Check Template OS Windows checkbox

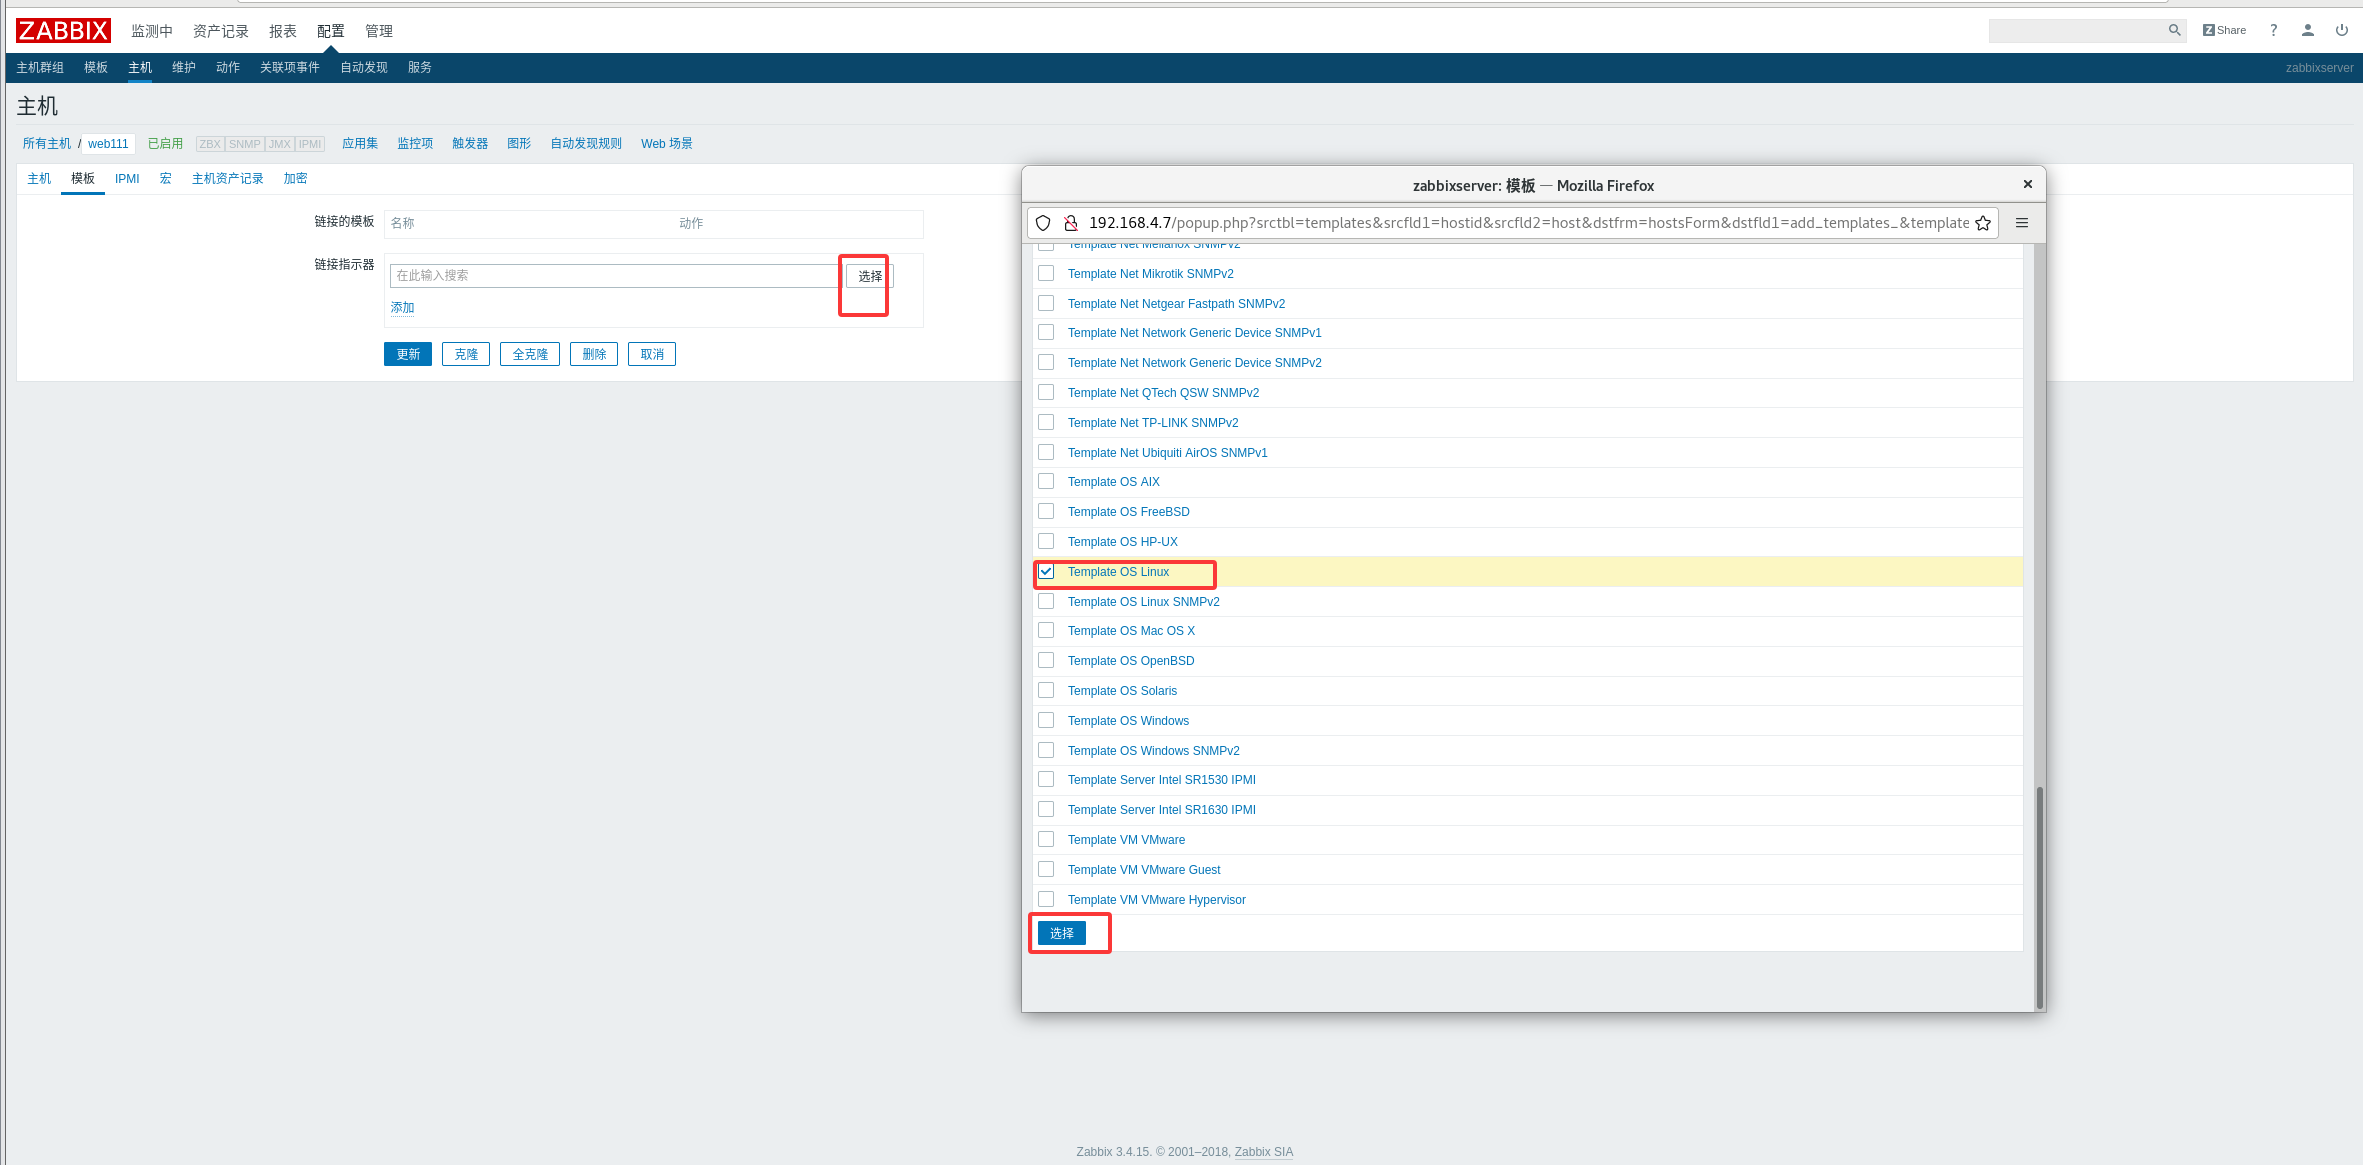(1046, 721)
